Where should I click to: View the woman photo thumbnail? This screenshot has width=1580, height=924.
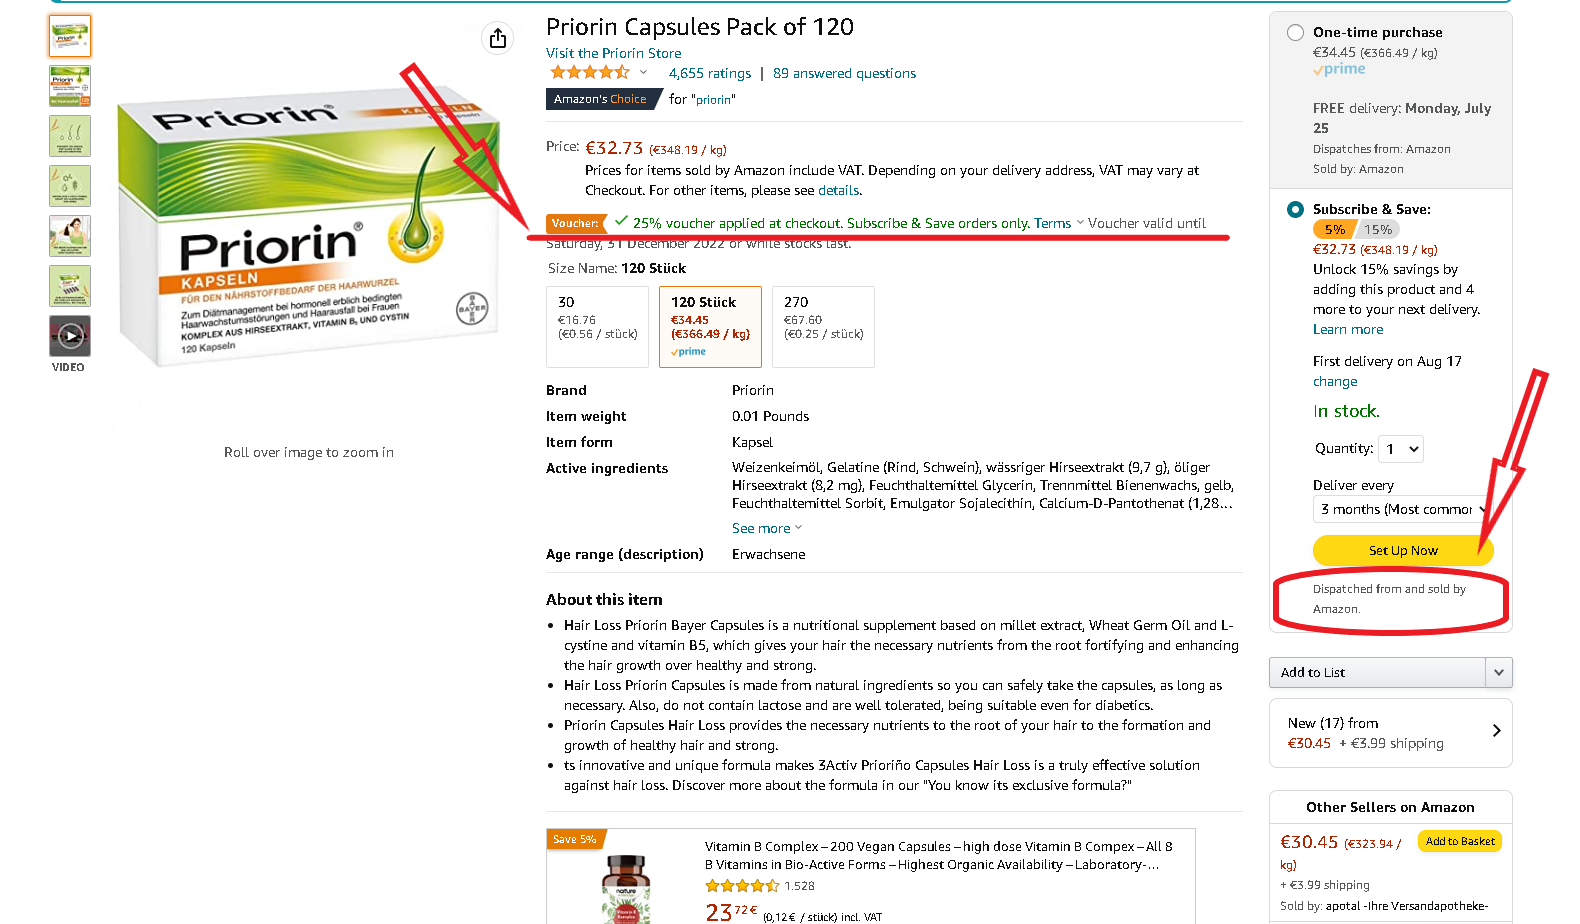coord(70,236)
